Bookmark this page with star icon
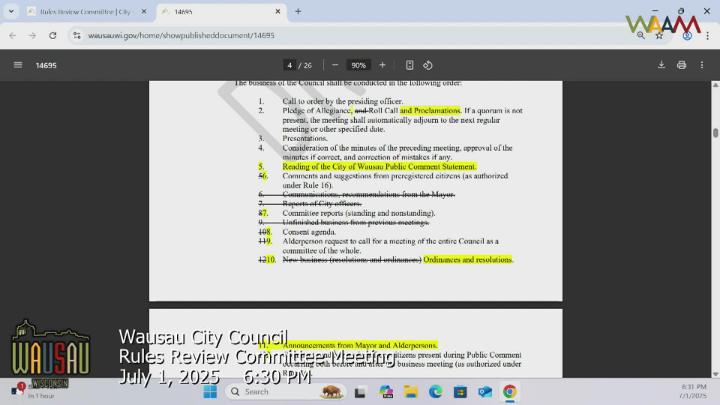 (x=659, y=35)
